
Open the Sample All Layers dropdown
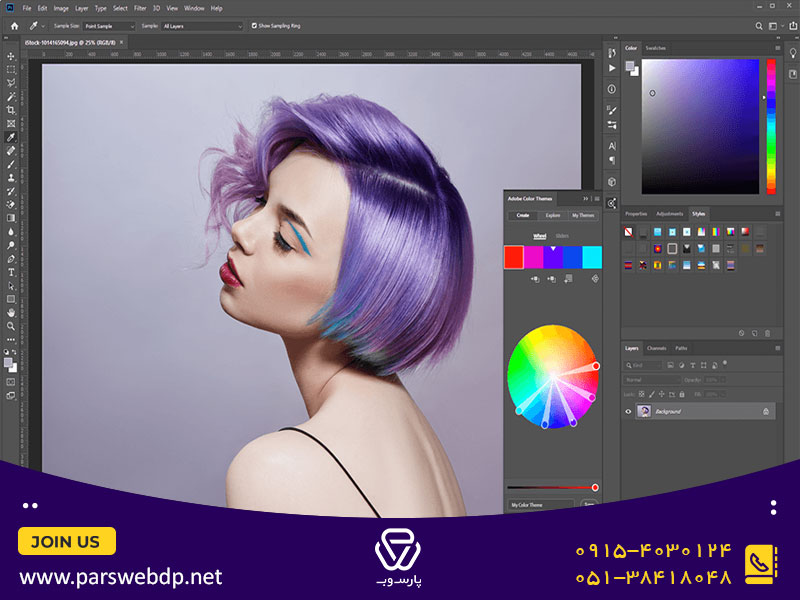click(x=202, y=26)
